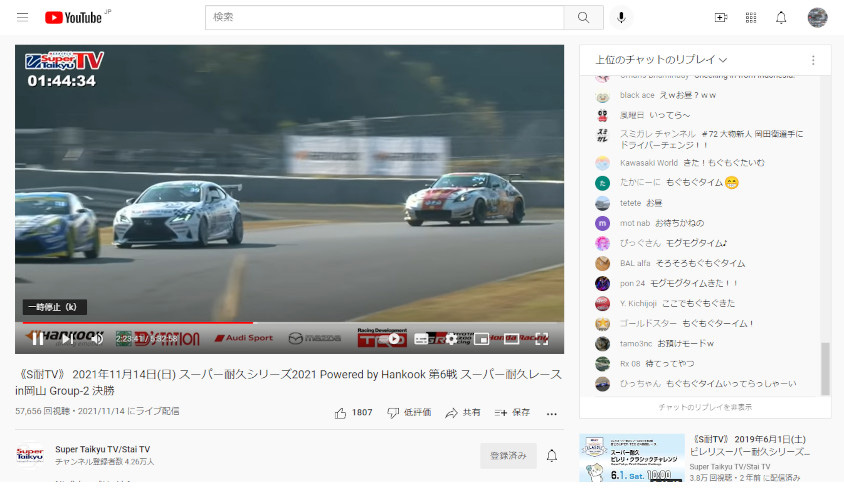Screen dimensions: 844x492
Task: Open more actions menu below video
Action: pos(551,412)
